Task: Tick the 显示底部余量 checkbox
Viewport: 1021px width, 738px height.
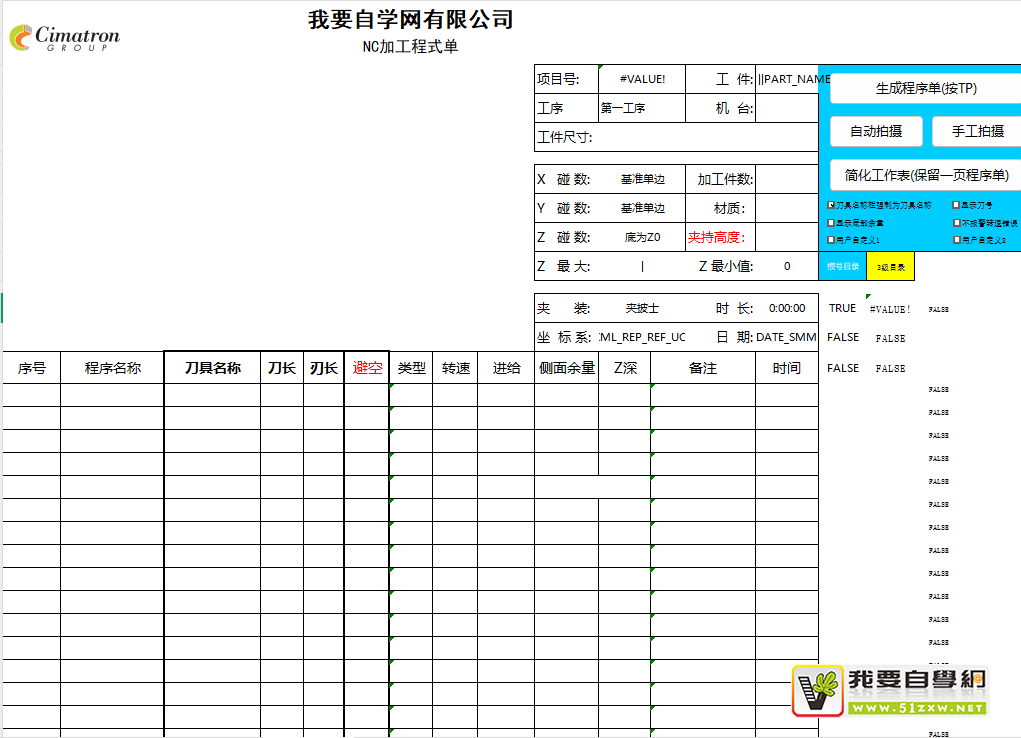Action: coord(832,223)
